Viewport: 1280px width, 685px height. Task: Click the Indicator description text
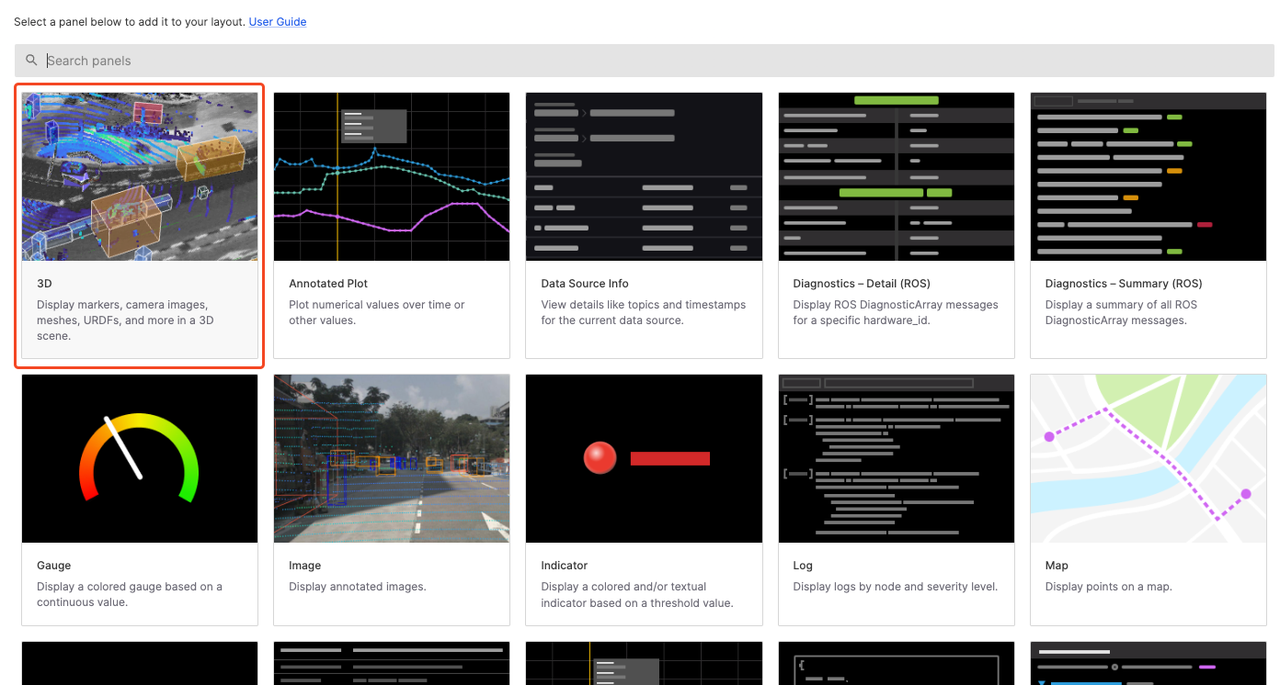click(637, 595)
